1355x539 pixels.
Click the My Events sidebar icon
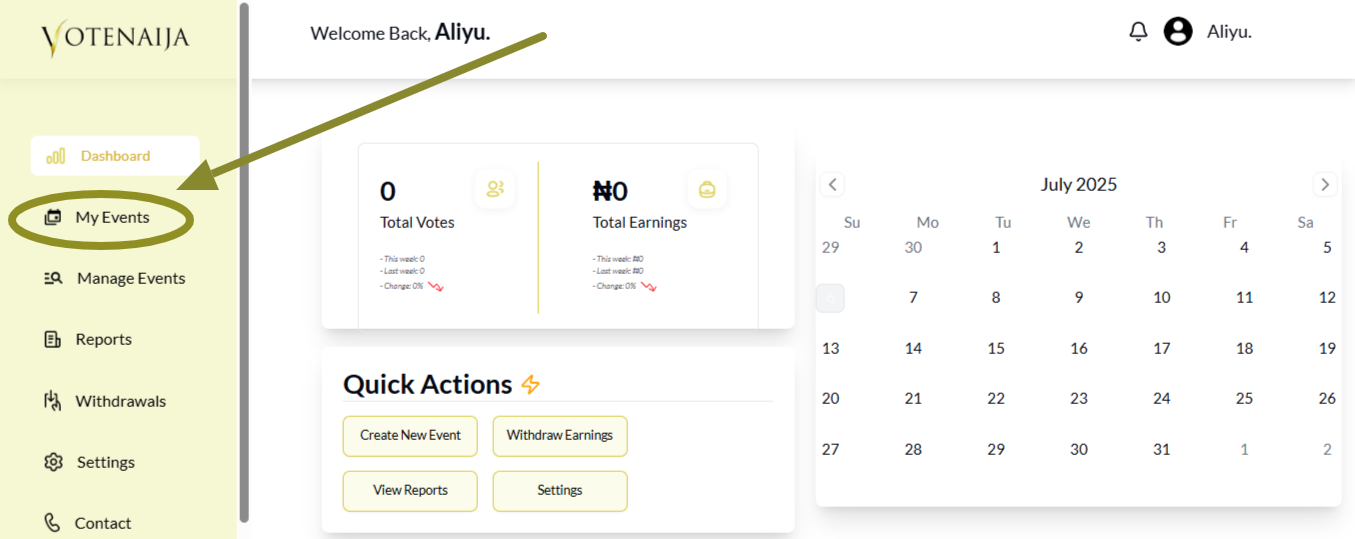tap(53, 217)
